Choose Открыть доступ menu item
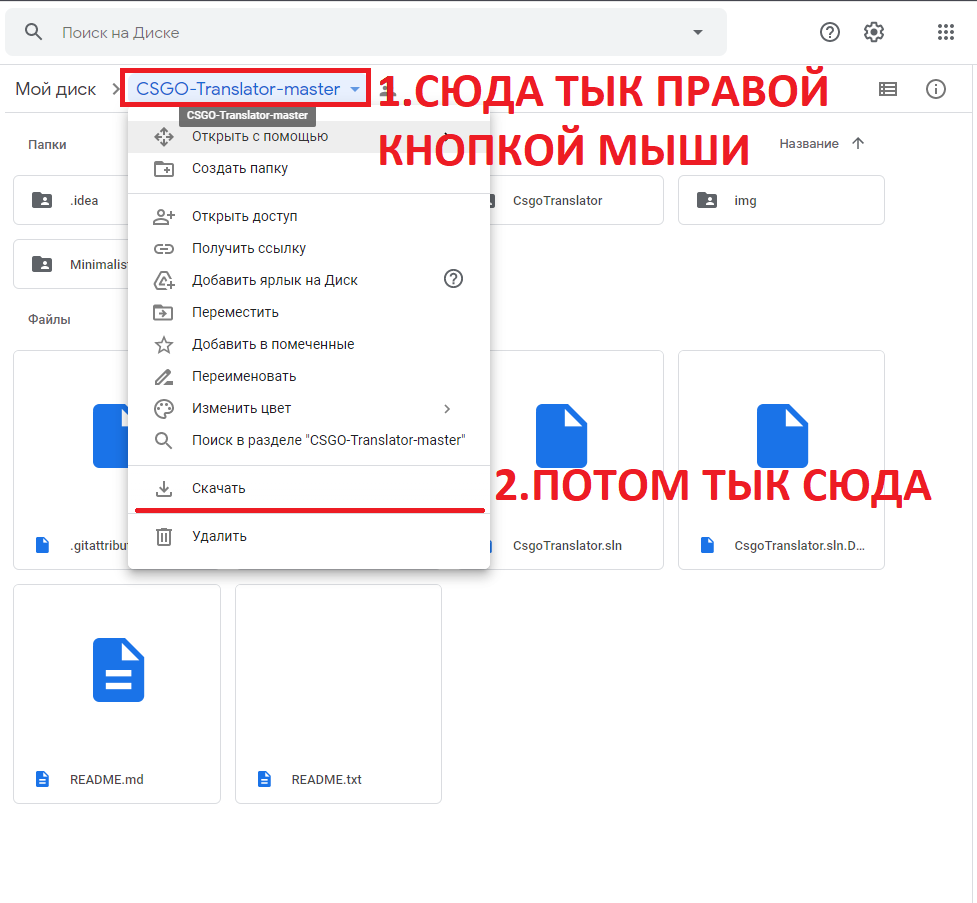This screenshot has width=977, height=903. [x=308, y=216]
